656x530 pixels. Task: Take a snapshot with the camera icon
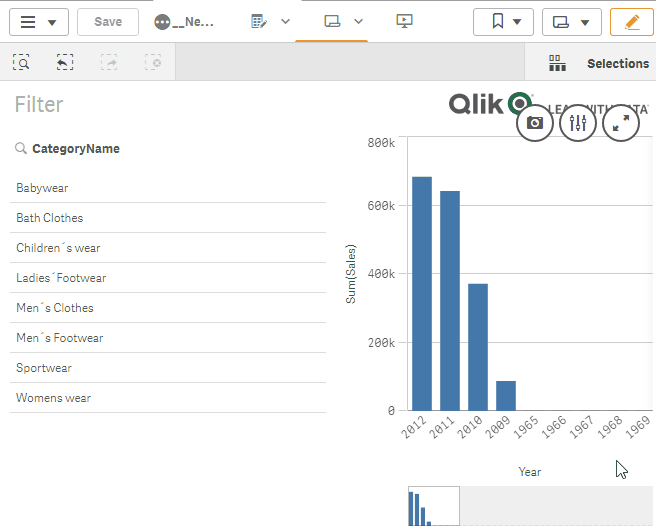tap(535, 123)
